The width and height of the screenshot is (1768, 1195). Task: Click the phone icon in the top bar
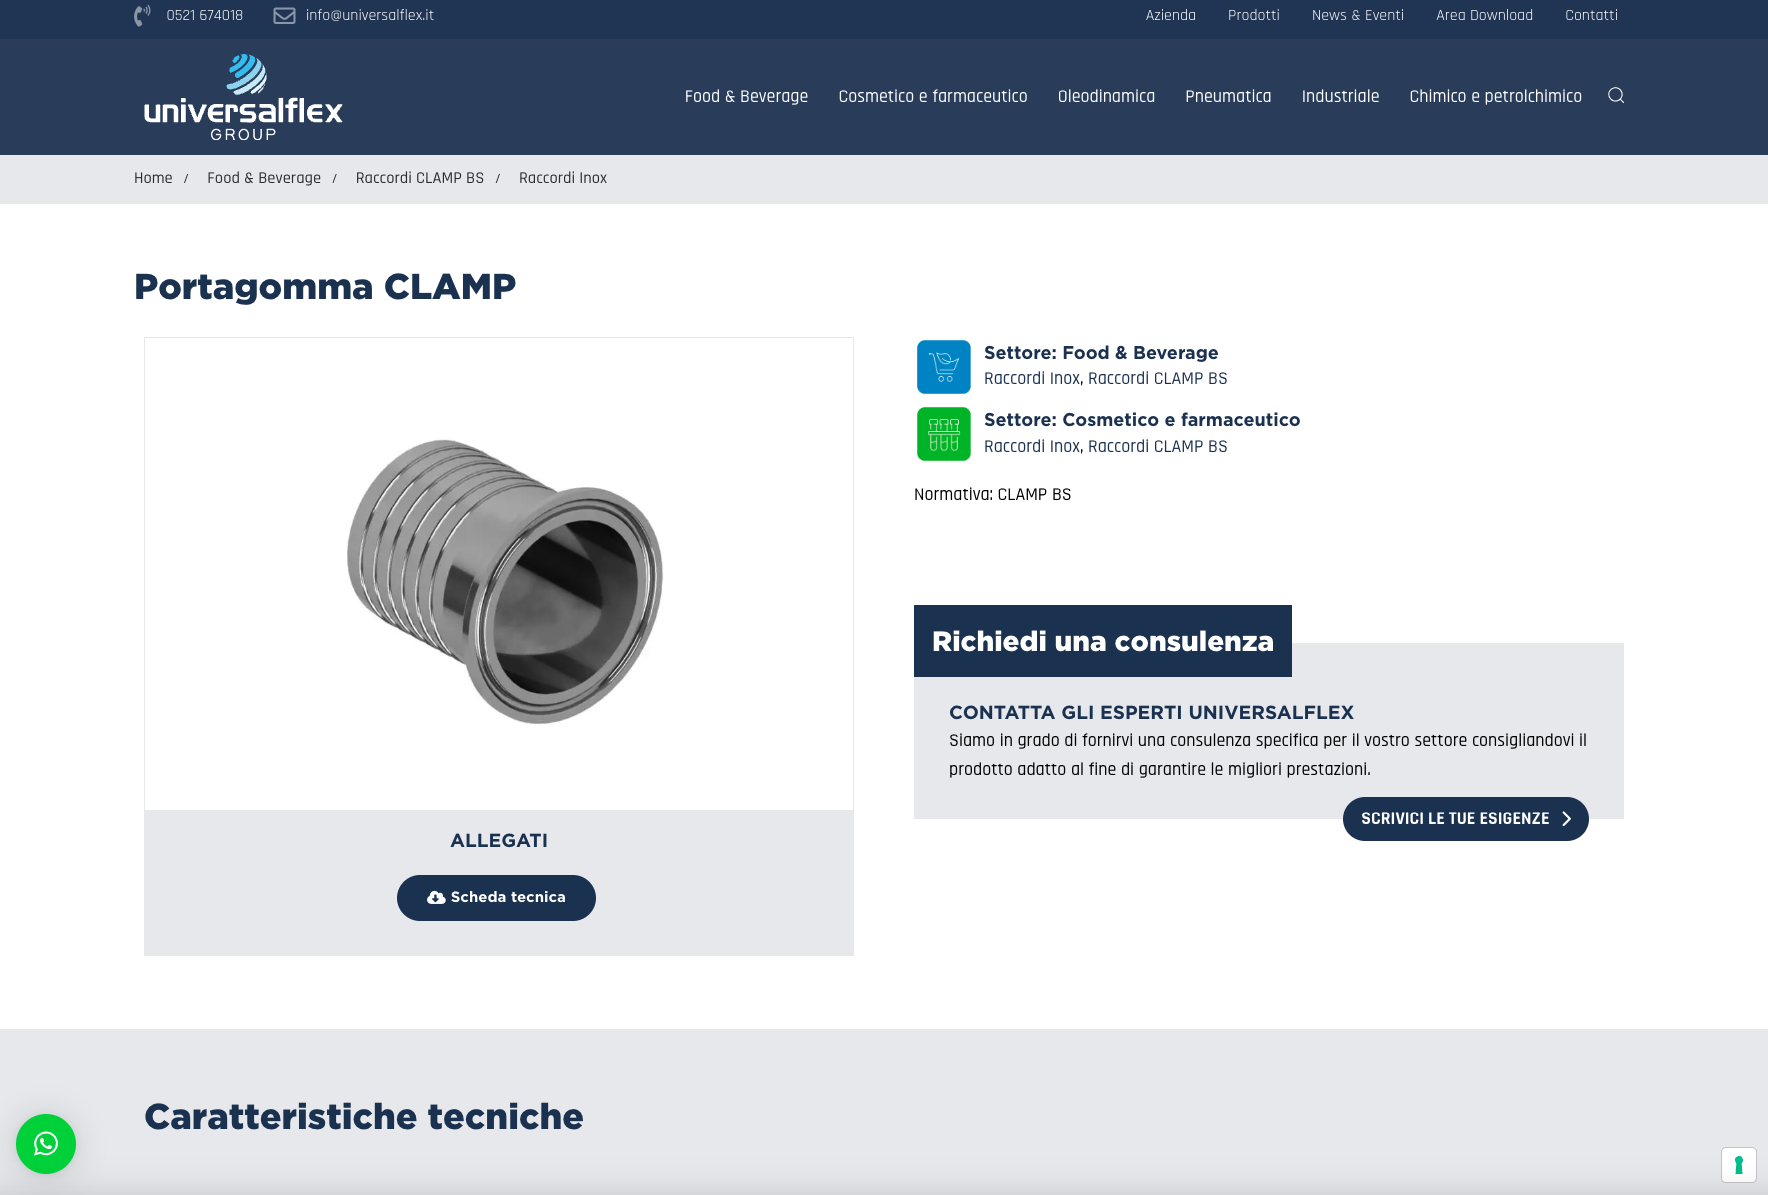coord(139,15)
